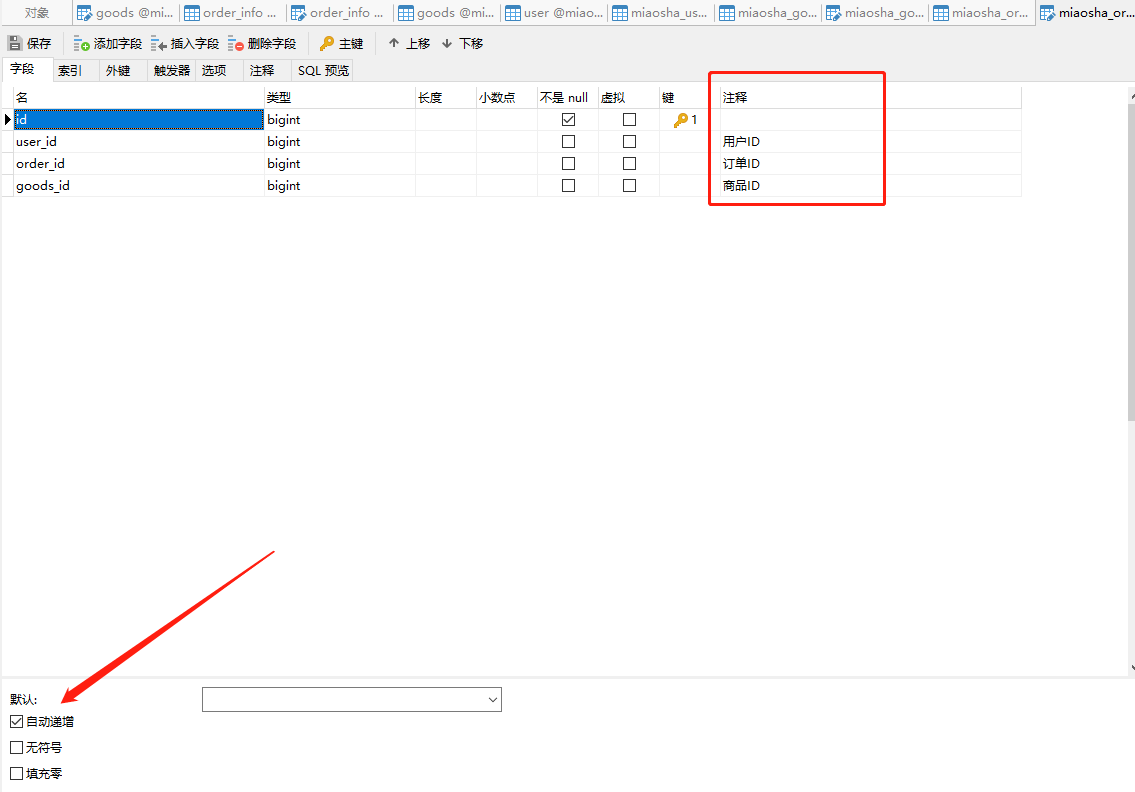Switch to the SQL 预览 tab
Viewport: 1135px width, 792px height.
click(323, 70)
